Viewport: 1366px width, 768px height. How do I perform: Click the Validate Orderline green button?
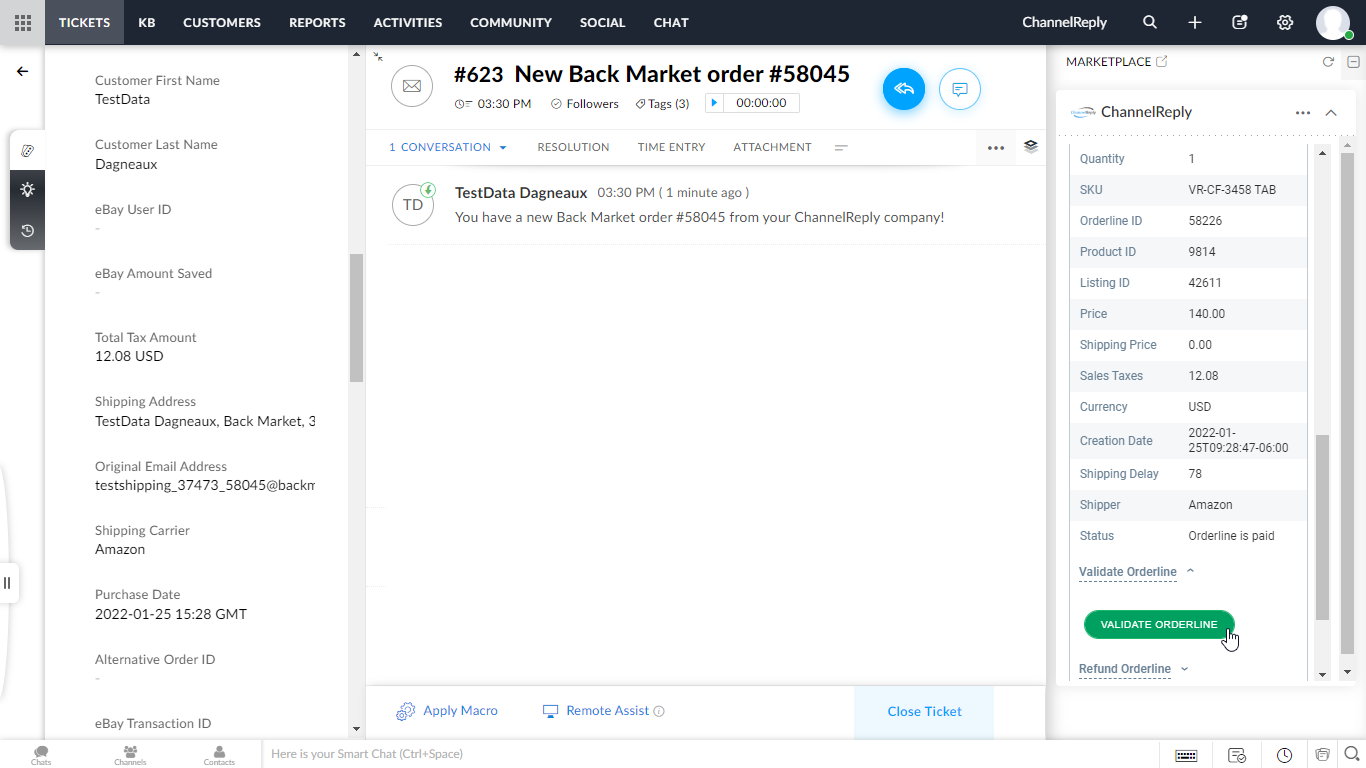click(x=1159, y=625)
